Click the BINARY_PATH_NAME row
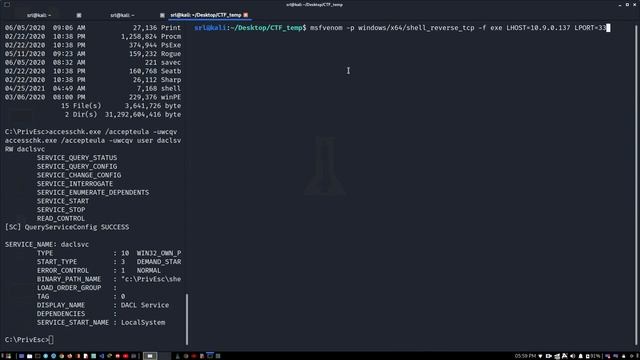This screenshot has height=360, width=640. tap(109, 279)
